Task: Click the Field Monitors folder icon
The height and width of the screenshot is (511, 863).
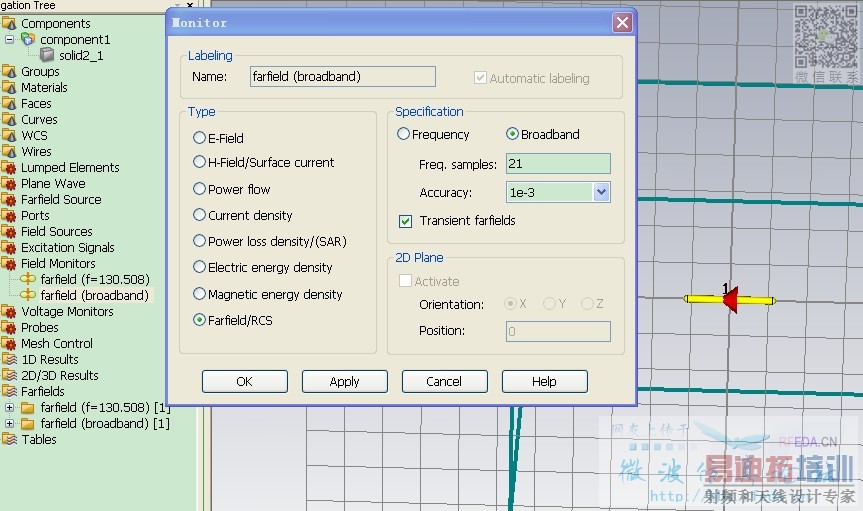Action: (x=9, y=263)
